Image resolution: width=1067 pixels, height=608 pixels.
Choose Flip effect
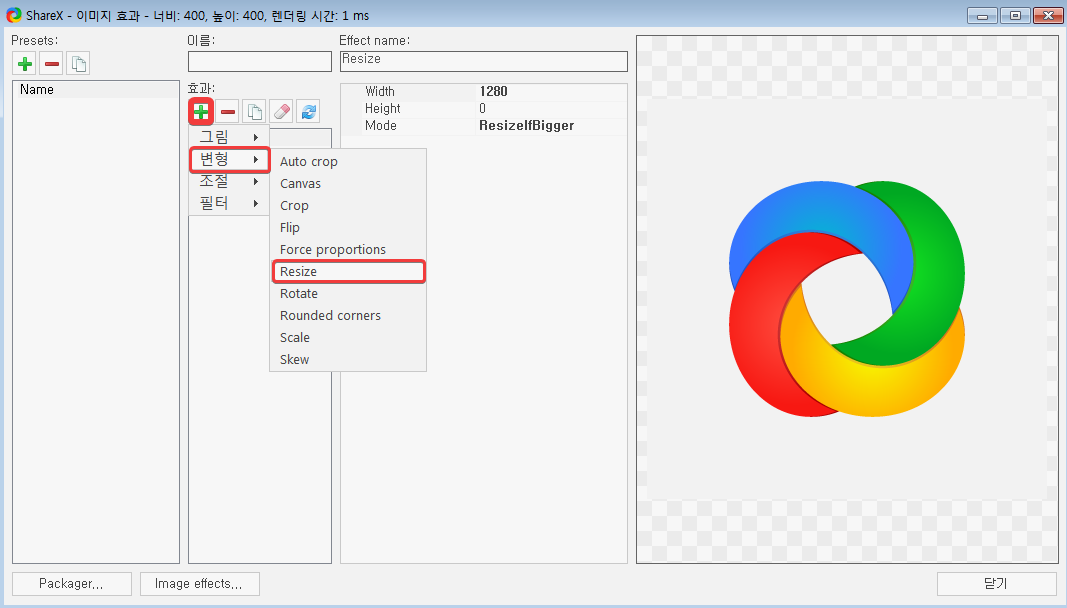(348, 227)
